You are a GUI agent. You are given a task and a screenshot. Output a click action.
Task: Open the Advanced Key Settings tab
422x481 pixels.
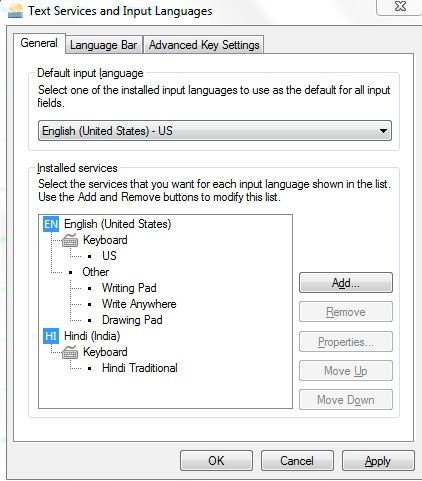[204, 45]
